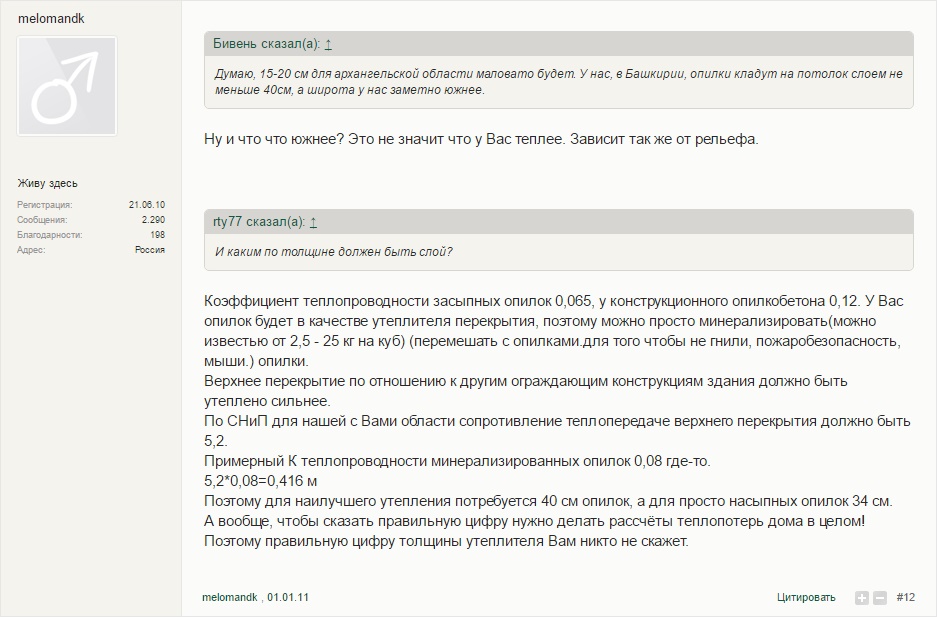
Task: Click melomandk's male-symbol avatar image
Action: [67, 86]
